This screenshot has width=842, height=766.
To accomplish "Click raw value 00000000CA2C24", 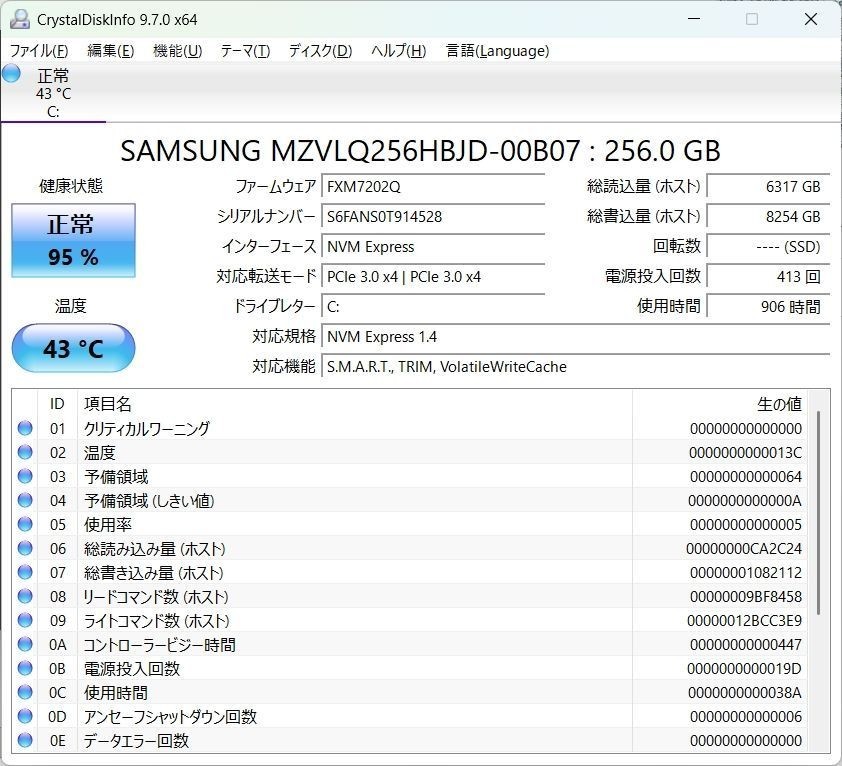I will [x=744, y=548].
